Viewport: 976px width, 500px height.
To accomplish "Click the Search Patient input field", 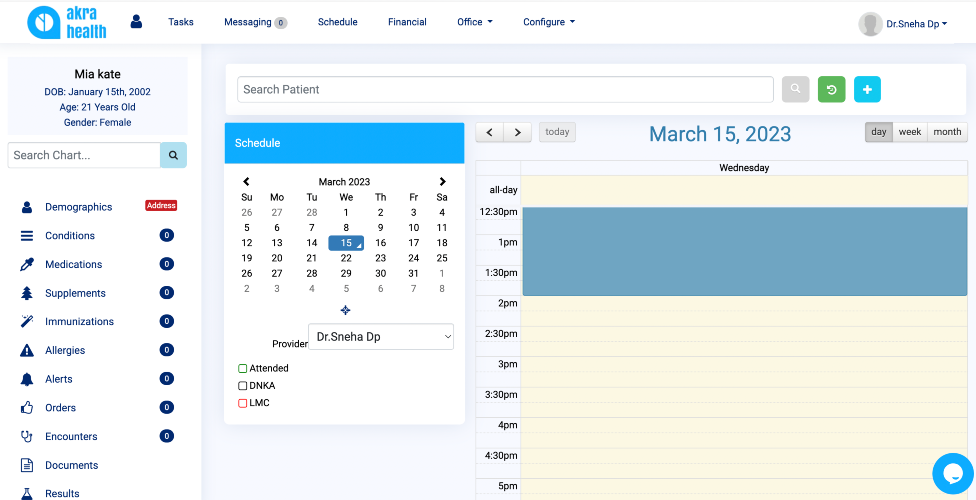I will 505,89.
